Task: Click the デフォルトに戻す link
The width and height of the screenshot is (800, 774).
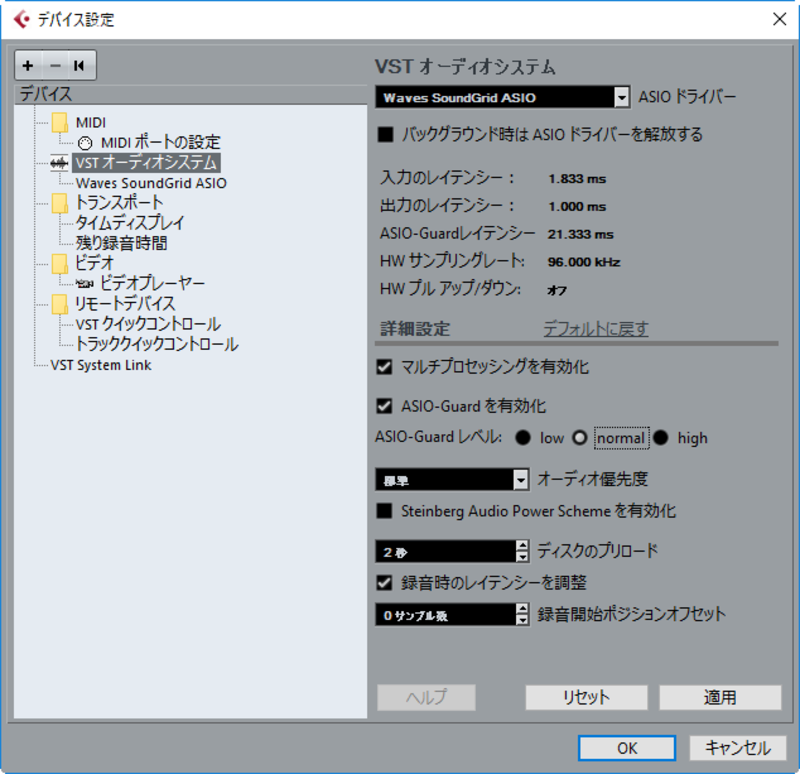Action: [x=595, y=329]
